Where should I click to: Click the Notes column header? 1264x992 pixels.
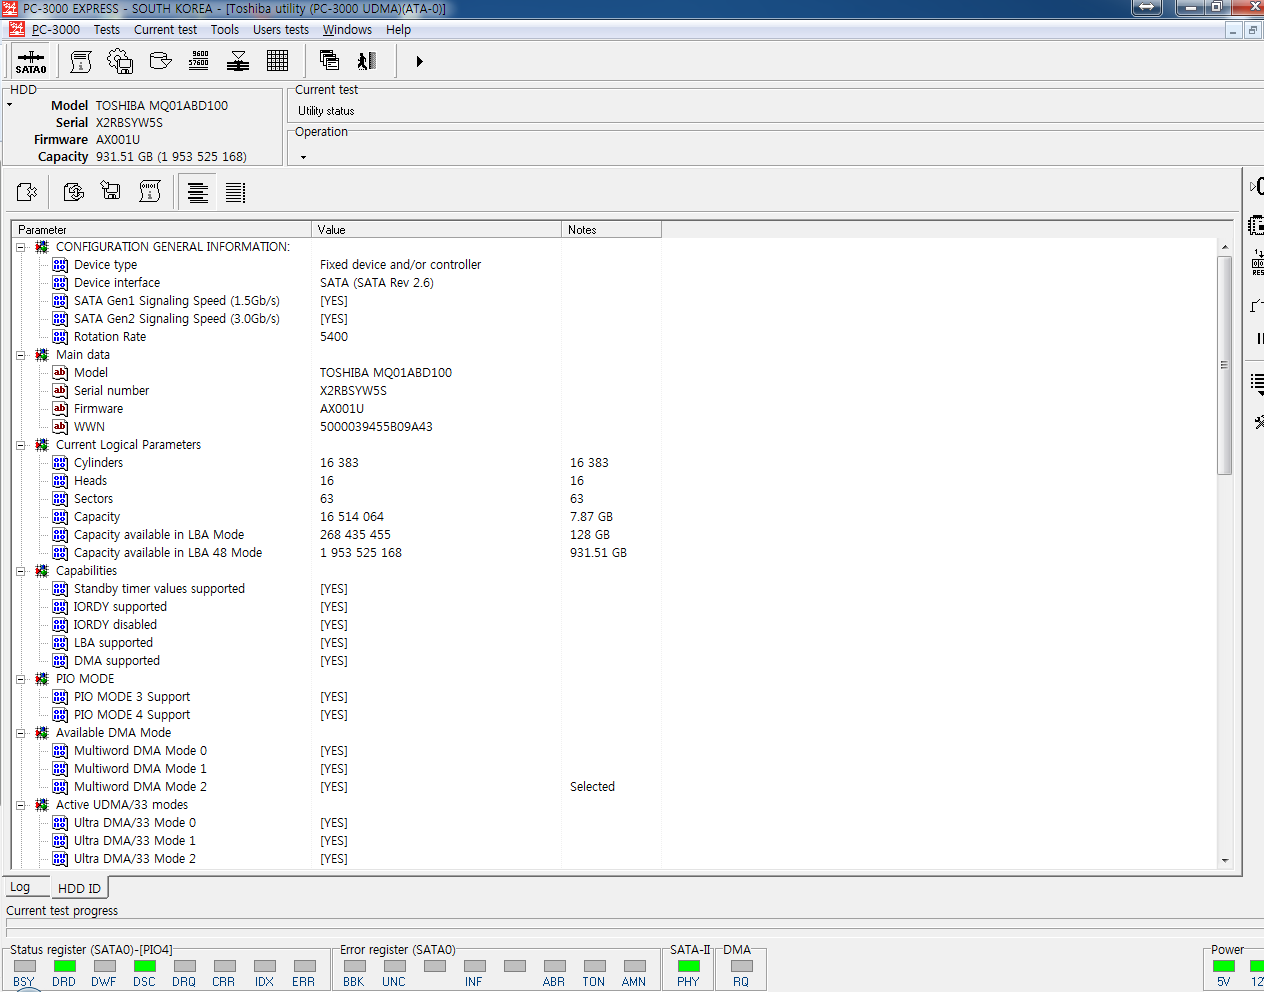610,230
